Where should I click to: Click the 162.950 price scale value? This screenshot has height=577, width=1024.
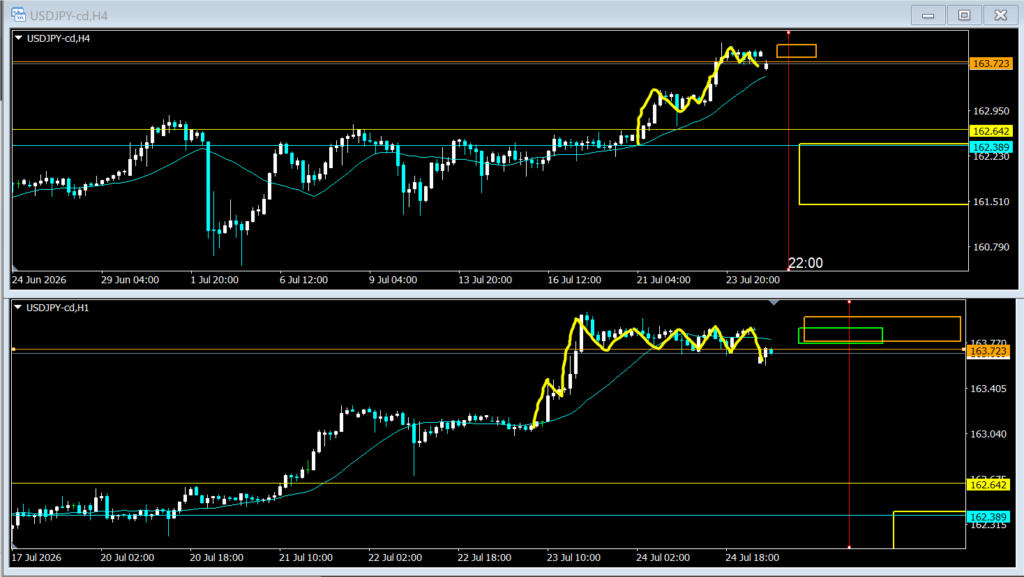click(x=991, y=111)
